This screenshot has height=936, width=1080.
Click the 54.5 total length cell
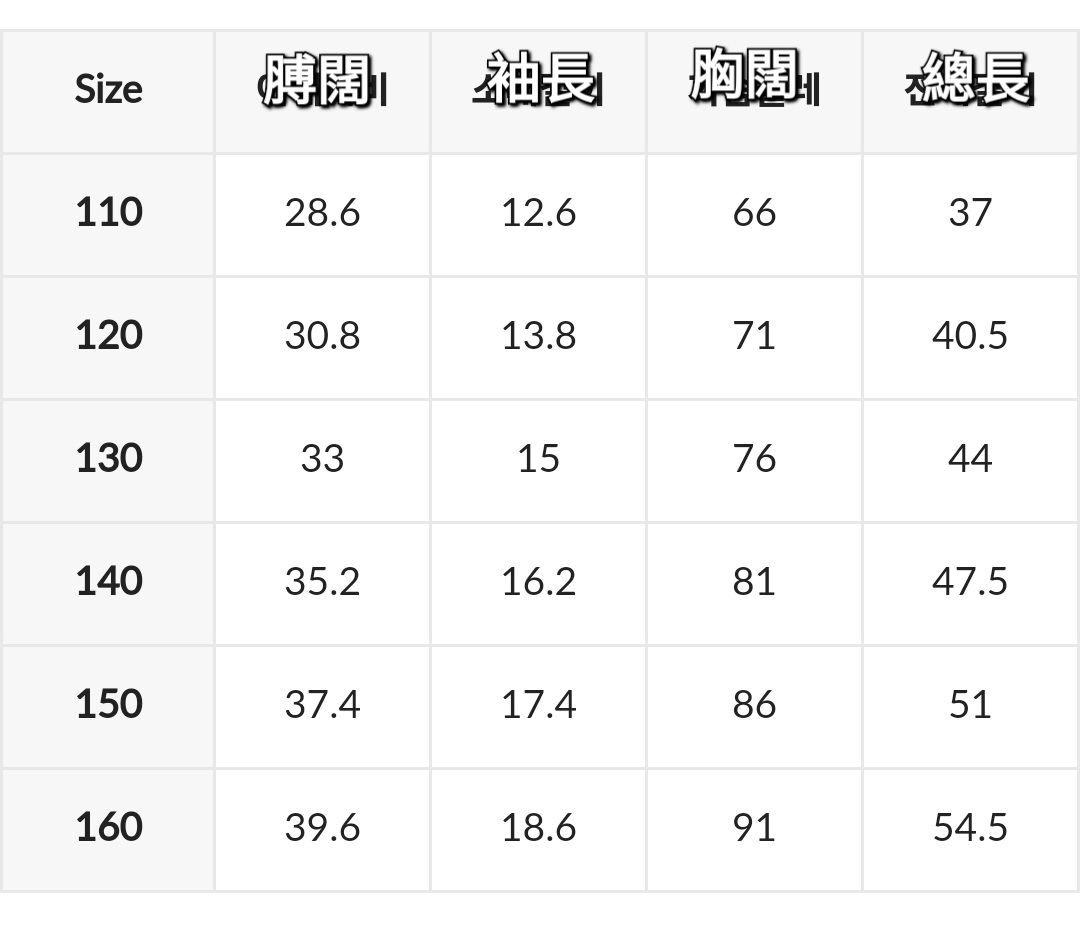point(970,827)
